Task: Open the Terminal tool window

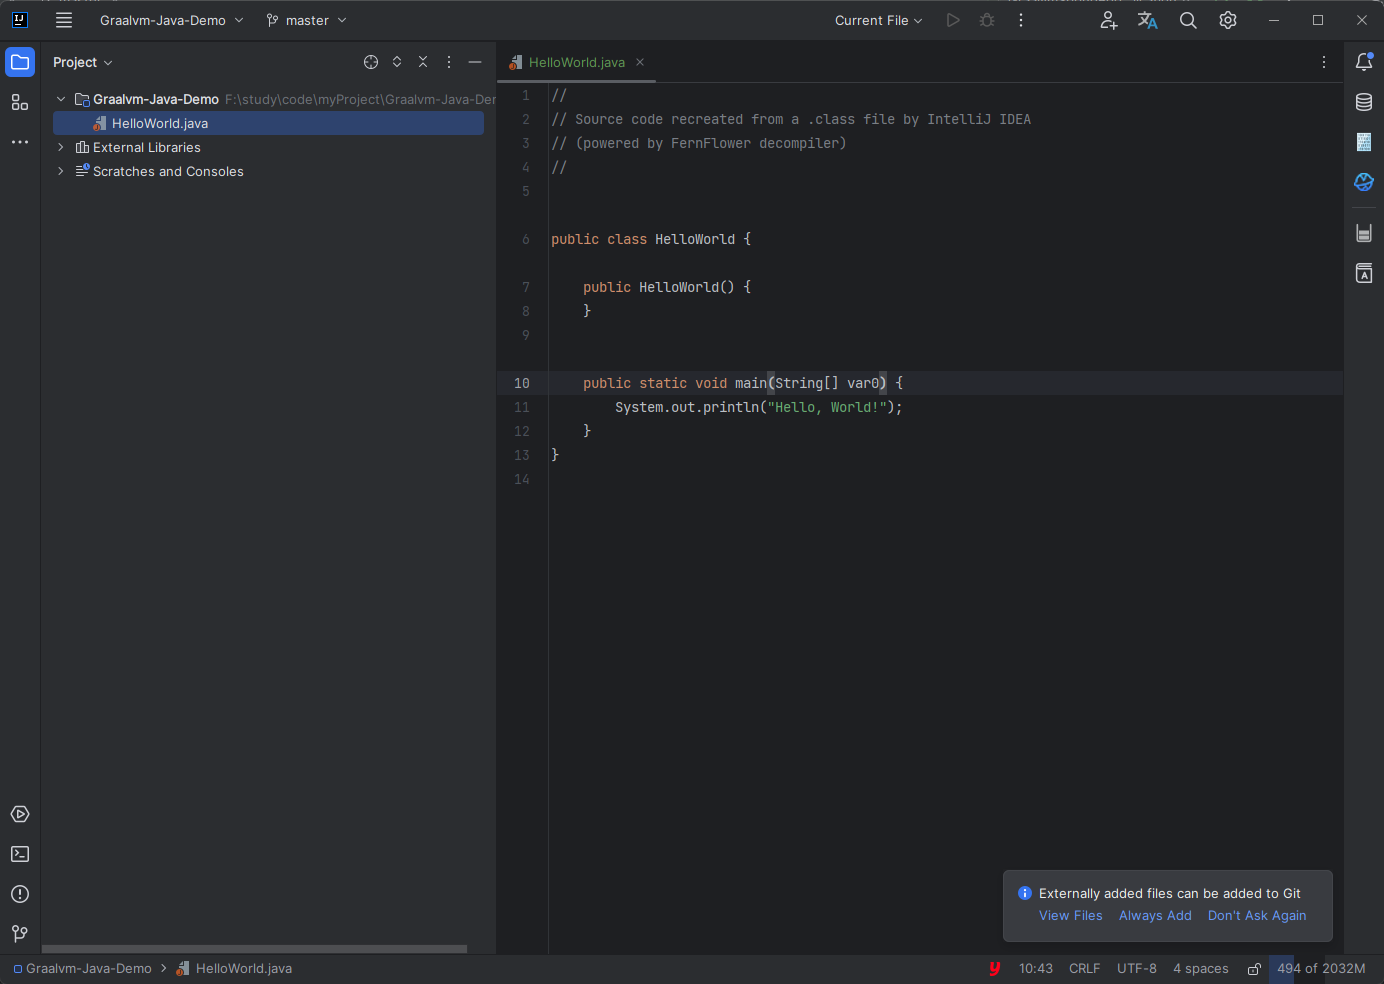Action: pyautogui.click(x=20, y=854)
